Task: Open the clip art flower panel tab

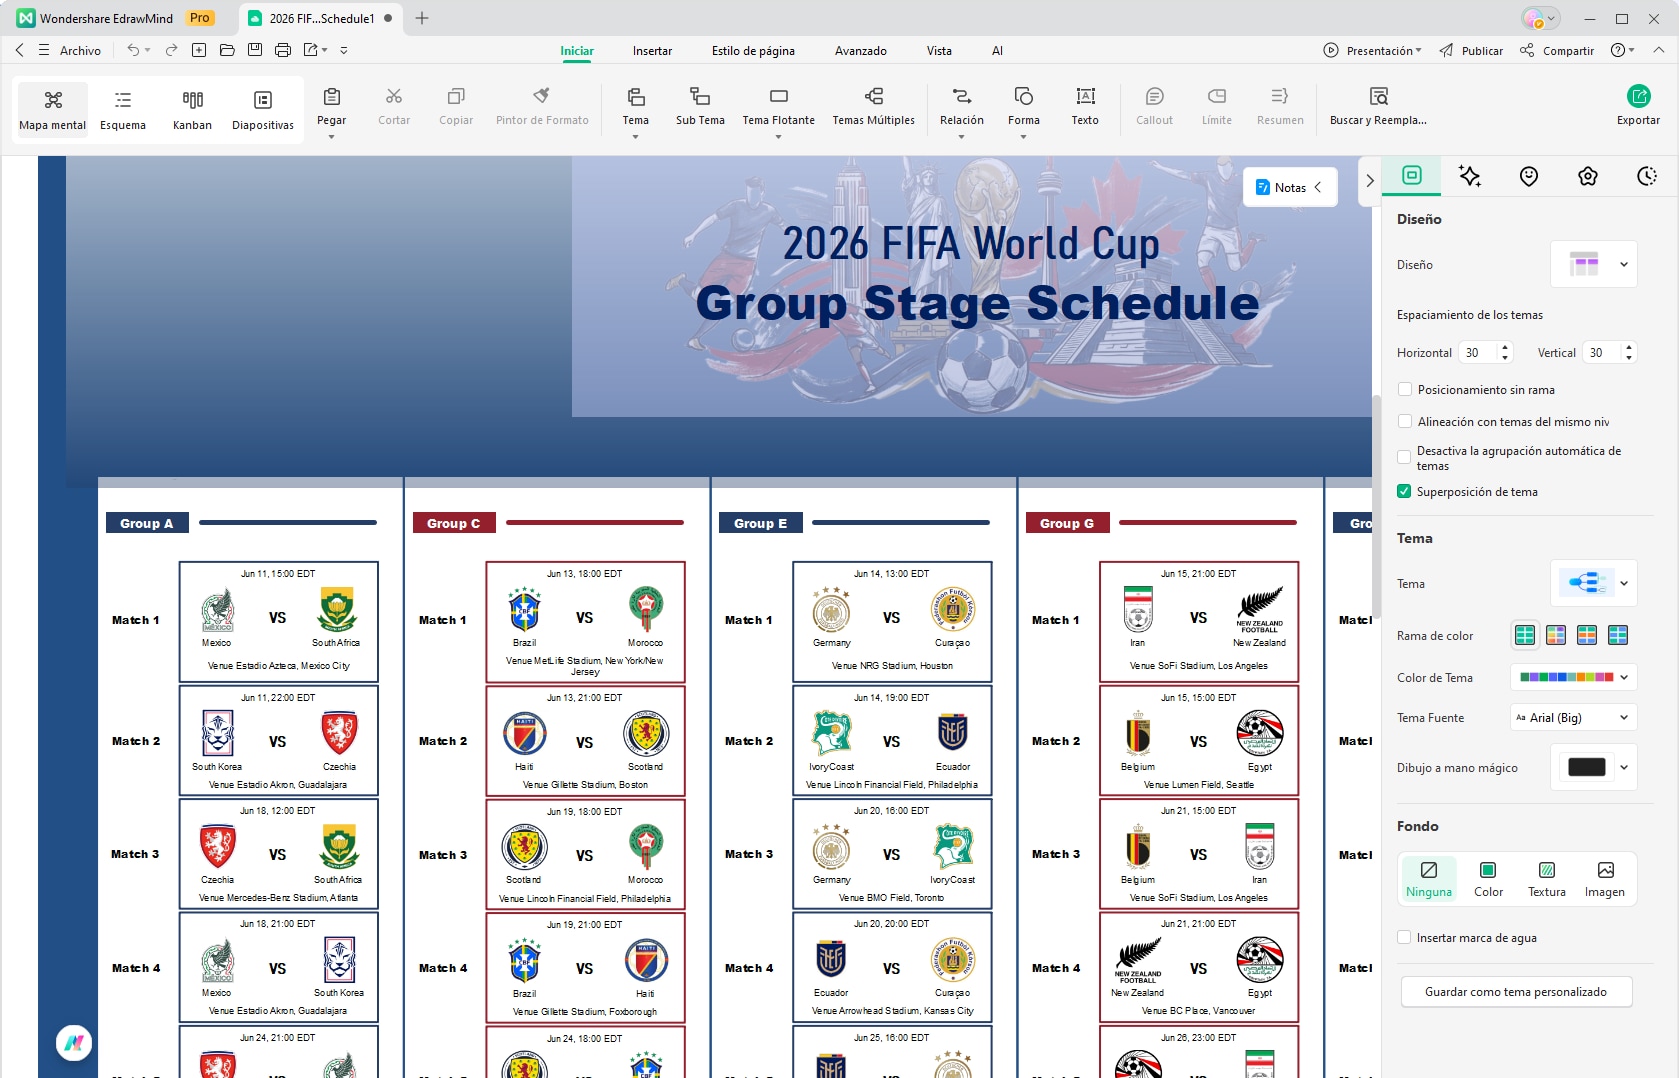Action: tap(1588, 176)
